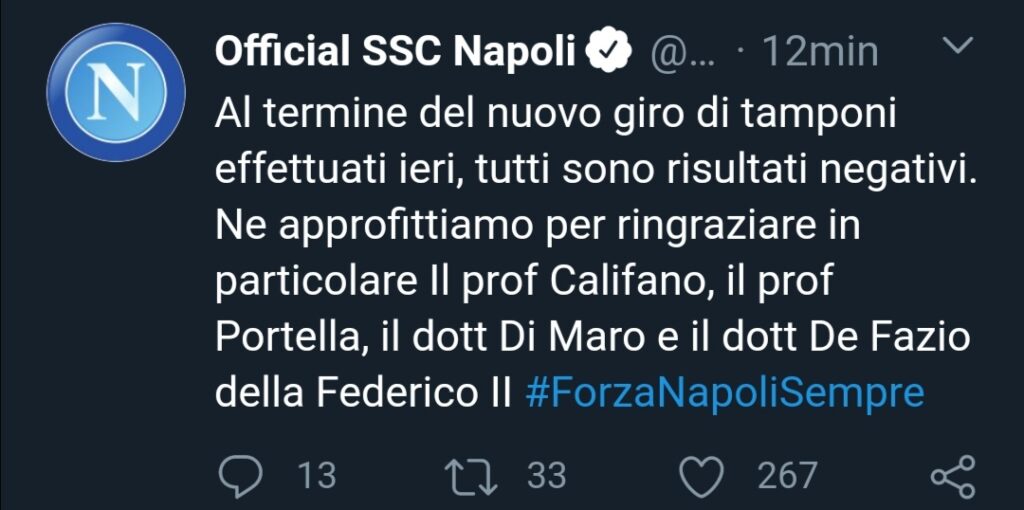The height and width of the screenshot is (510, 1024).
Task: Click the reply count 13
Action: [317, 476]
